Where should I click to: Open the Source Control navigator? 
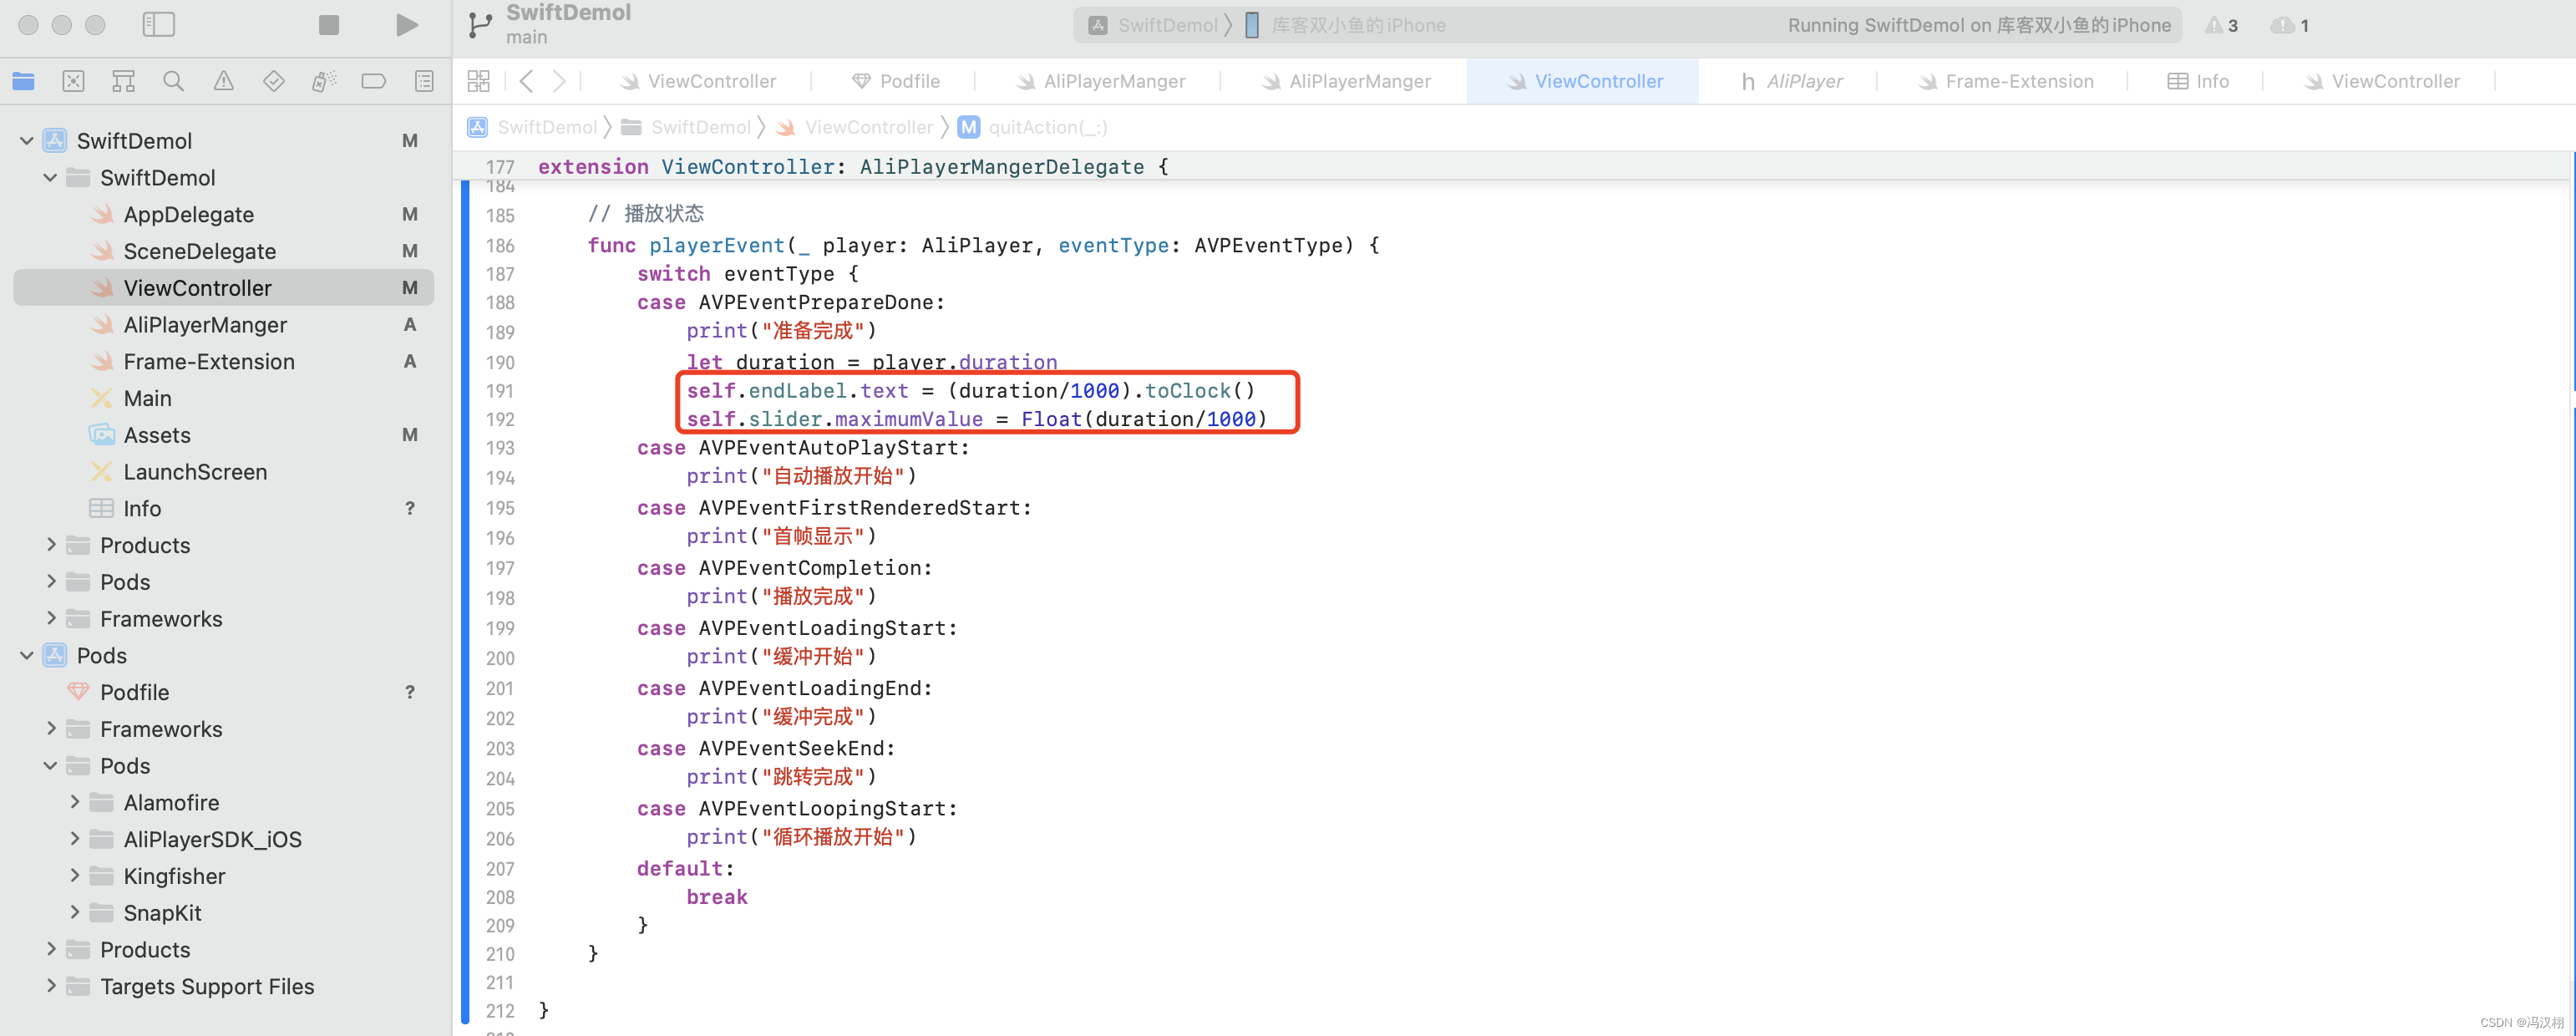(73, 81)
